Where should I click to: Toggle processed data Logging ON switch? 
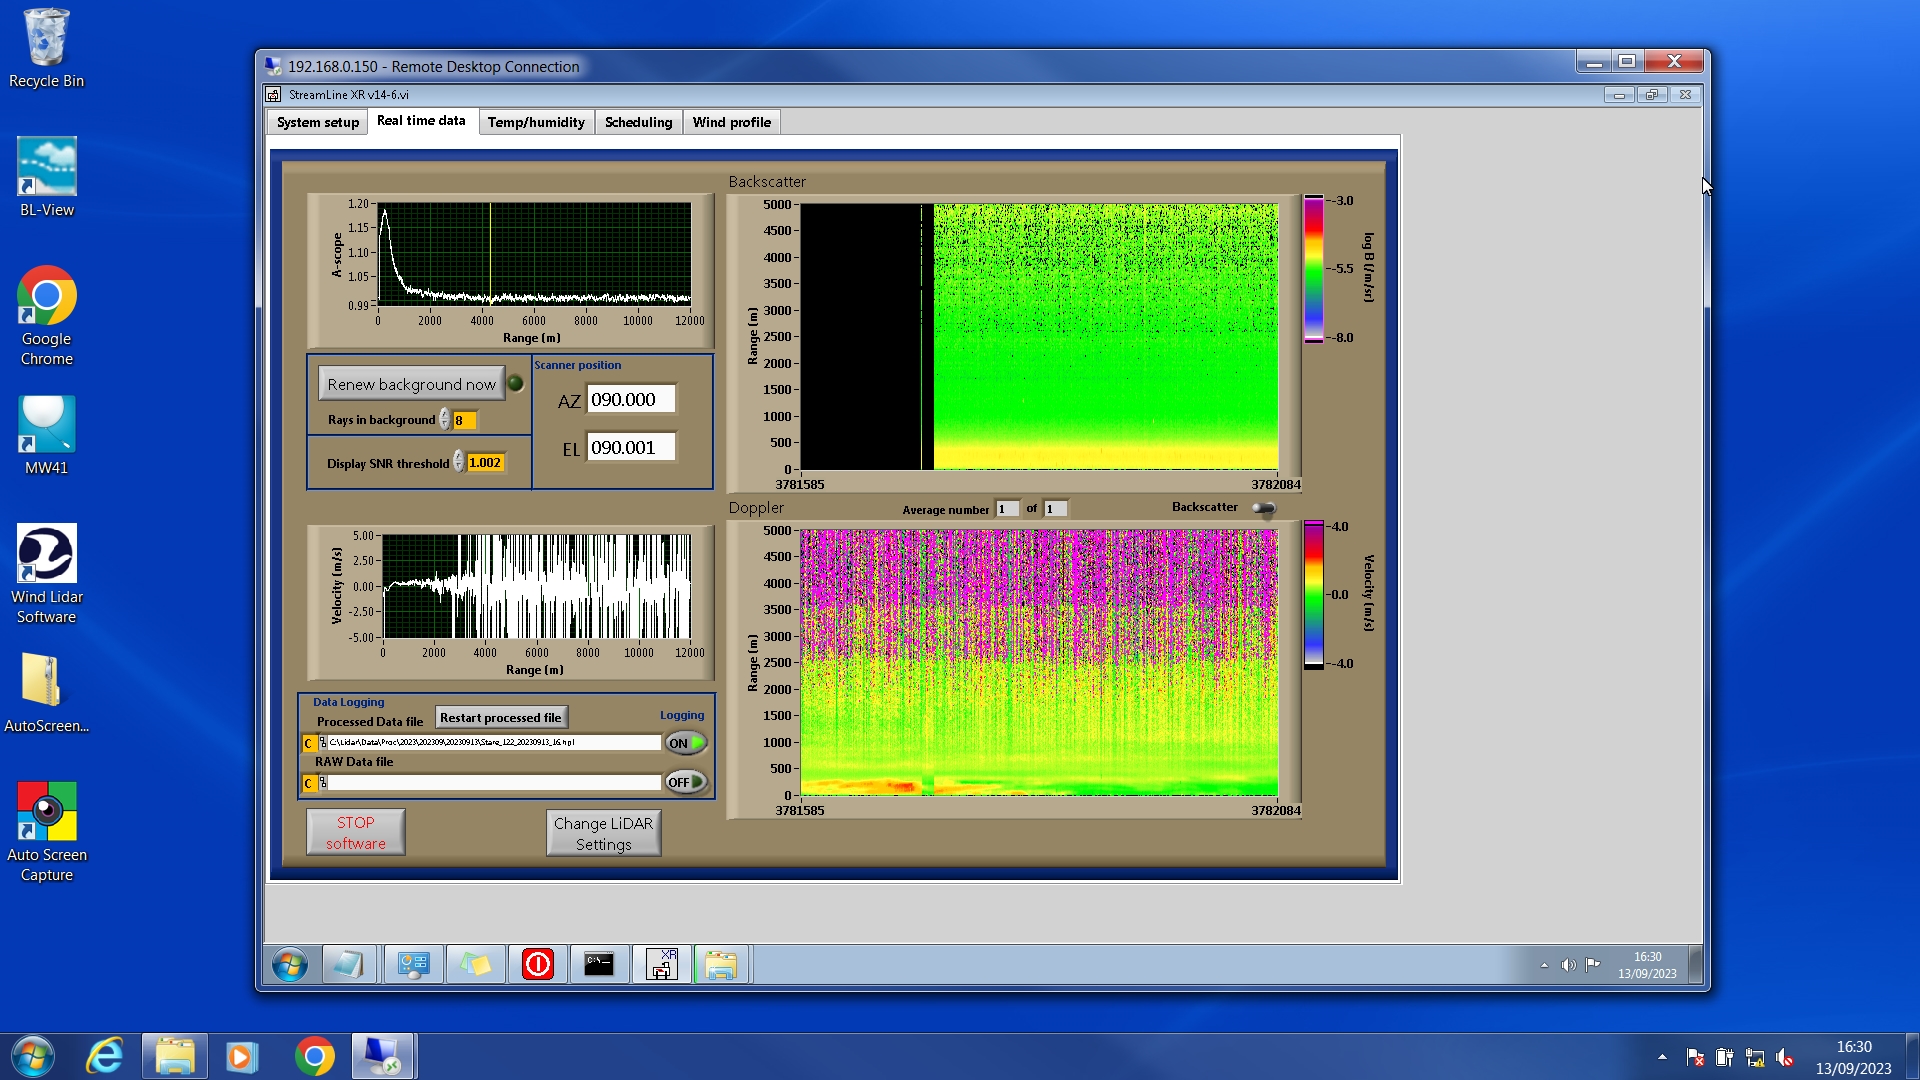[686, 743]
